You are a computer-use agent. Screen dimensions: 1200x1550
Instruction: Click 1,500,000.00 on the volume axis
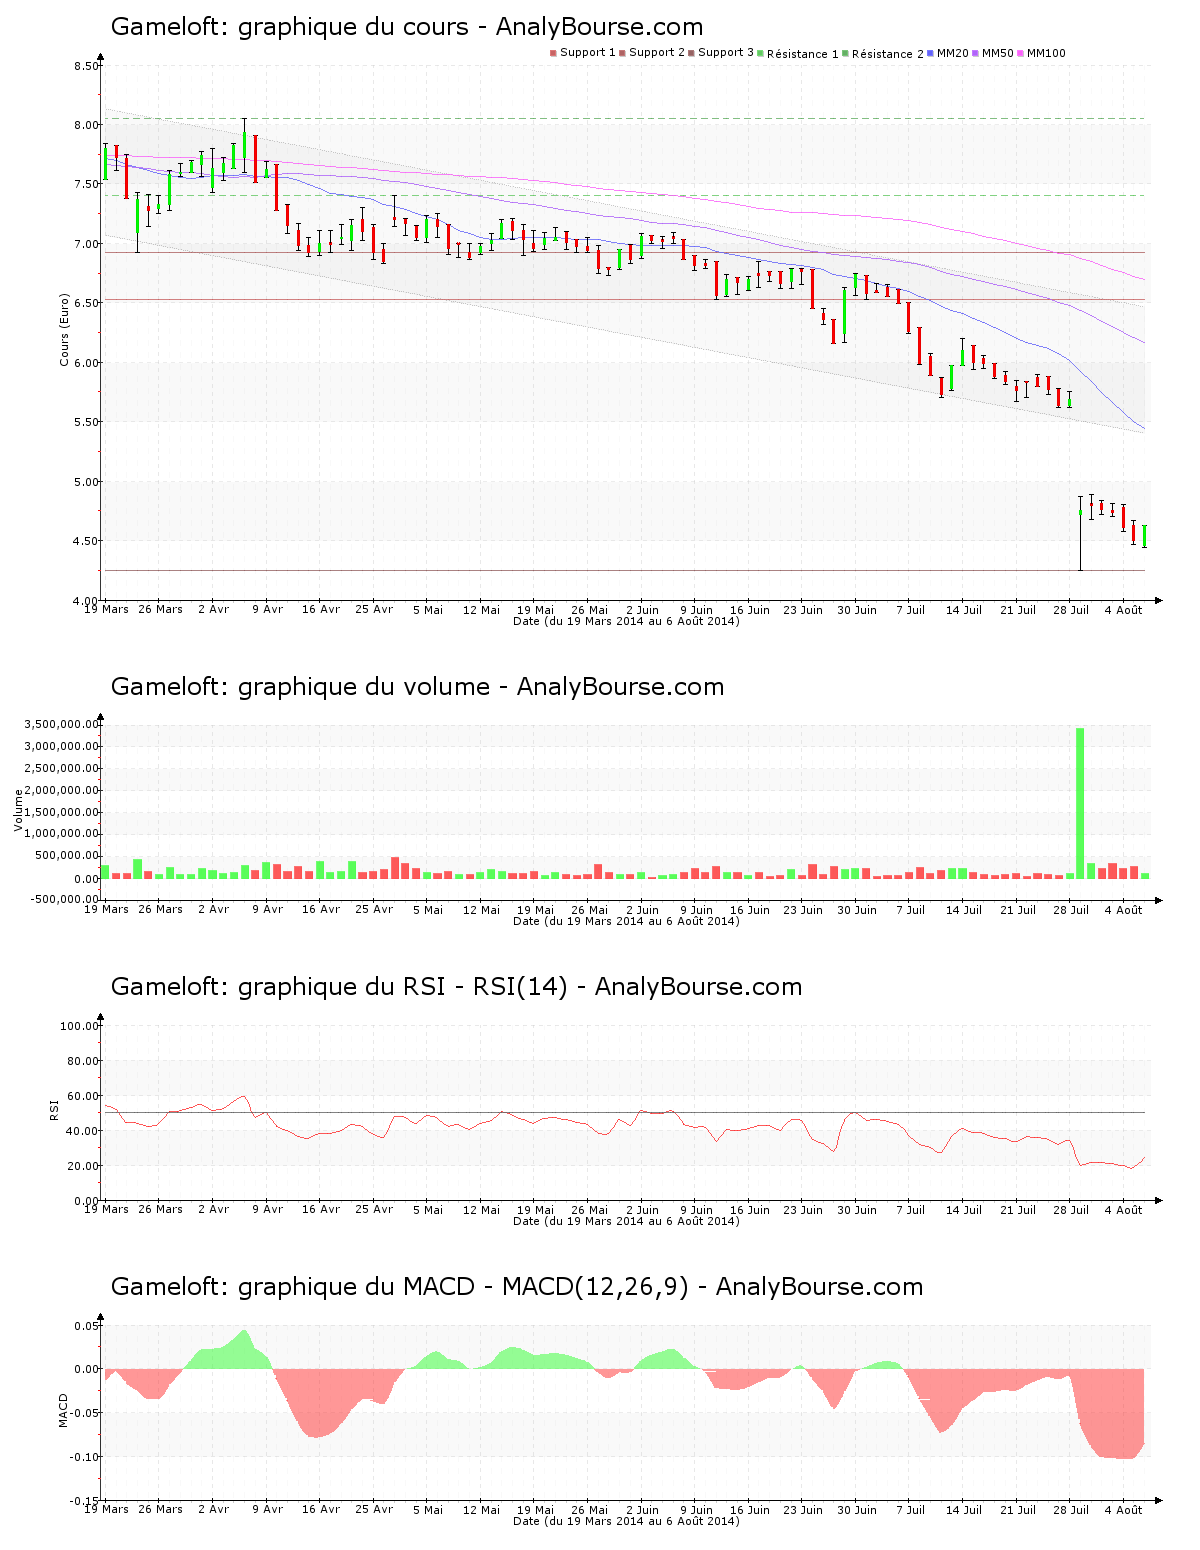(x=63, y=812)
